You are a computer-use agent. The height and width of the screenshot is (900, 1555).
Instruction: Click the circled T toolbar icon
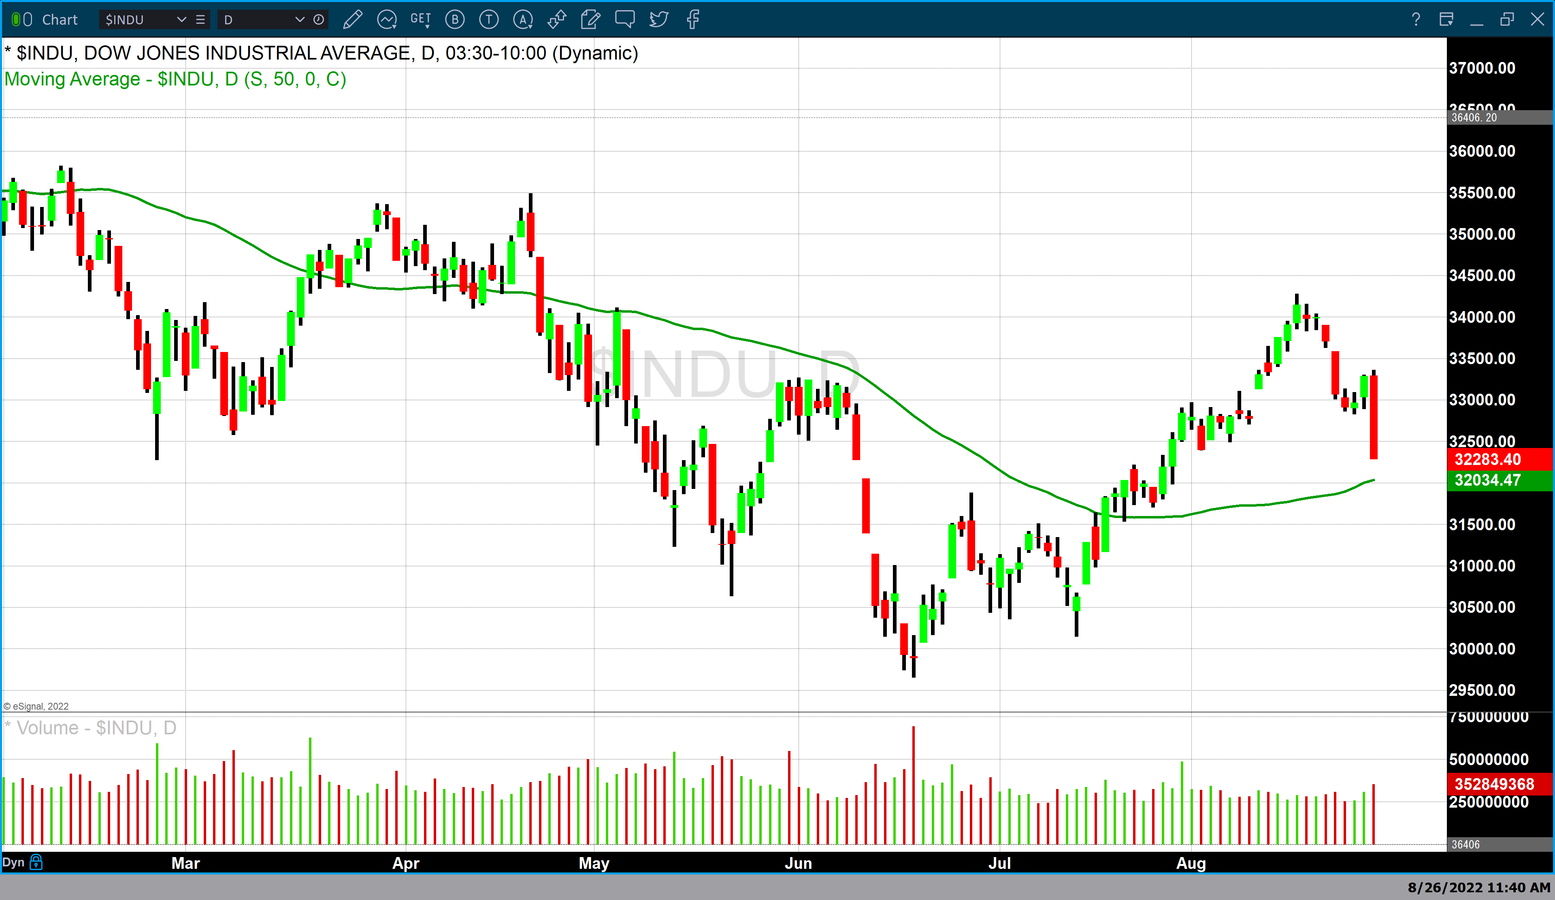[489, 19]
